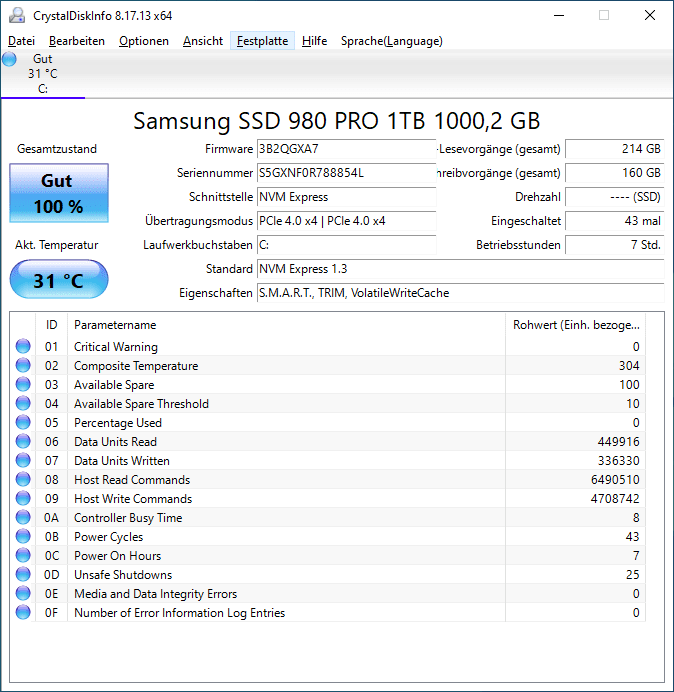Click the Seriennummer field S5GXNF0R788854L
674x692 pixels.
[346, 173]
